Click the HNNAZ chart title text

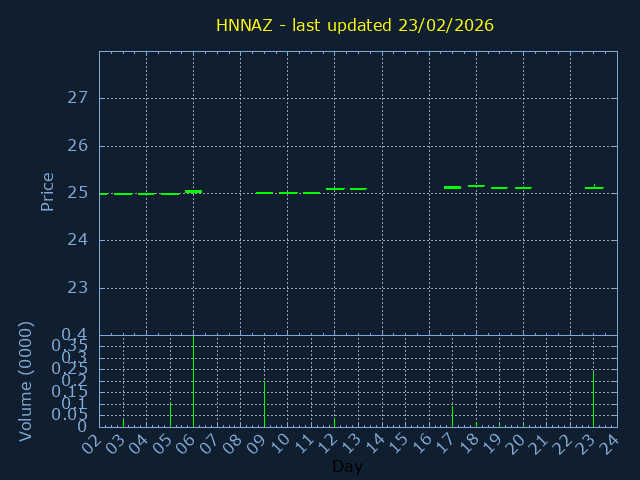click(355, 25)
